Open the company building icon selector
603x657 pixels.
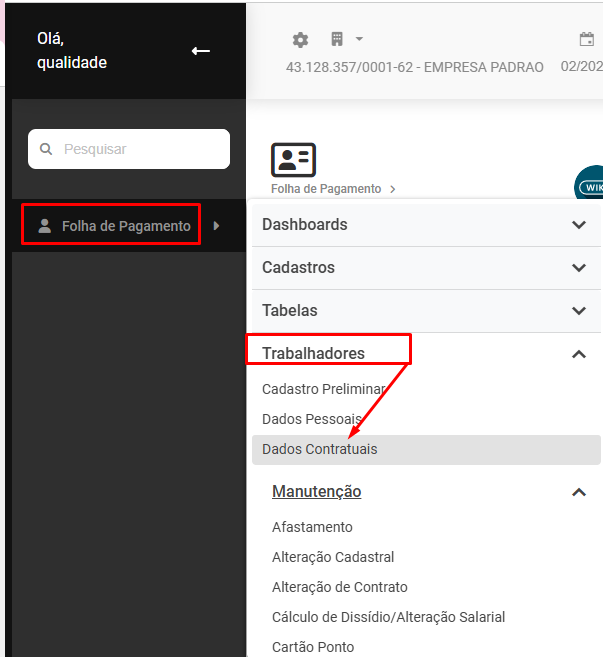click(337, 39)
